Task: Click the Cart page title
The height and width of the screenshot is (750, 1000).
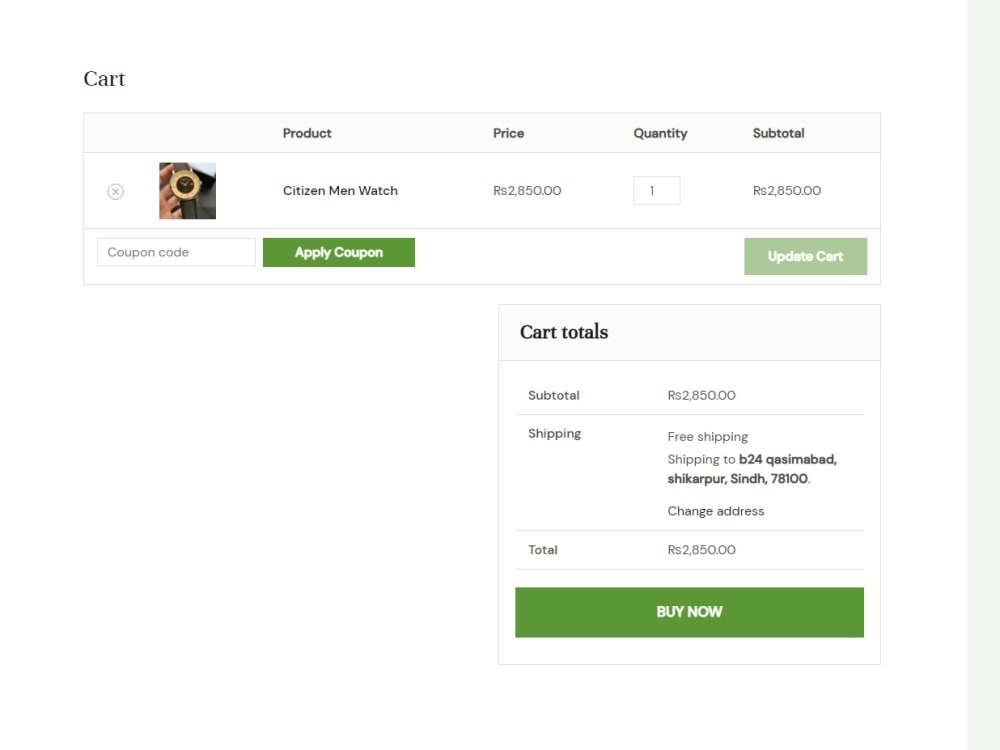Action: (x=104, y=79)
